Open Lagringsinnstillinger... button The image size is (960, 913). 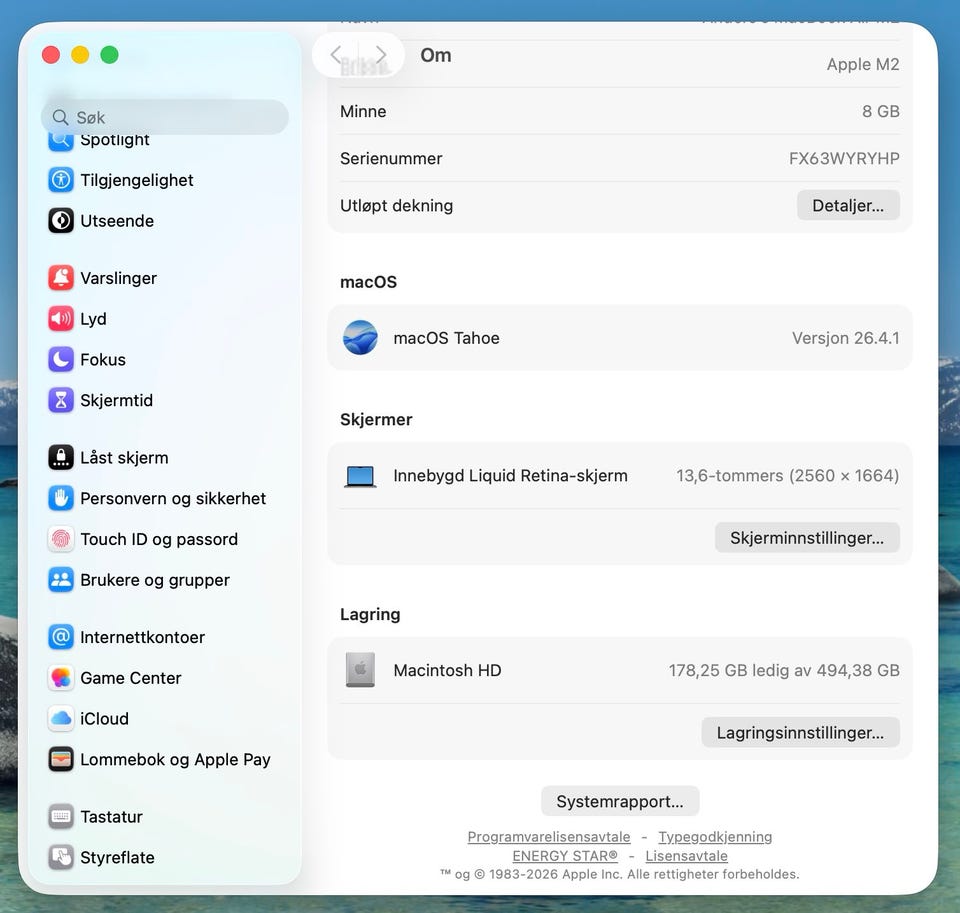click(x=800, y=732)
